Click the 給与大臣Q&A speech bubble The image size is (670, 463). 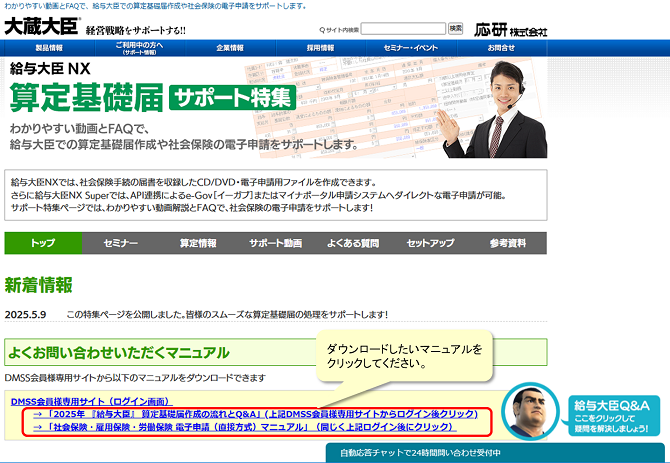611,416
